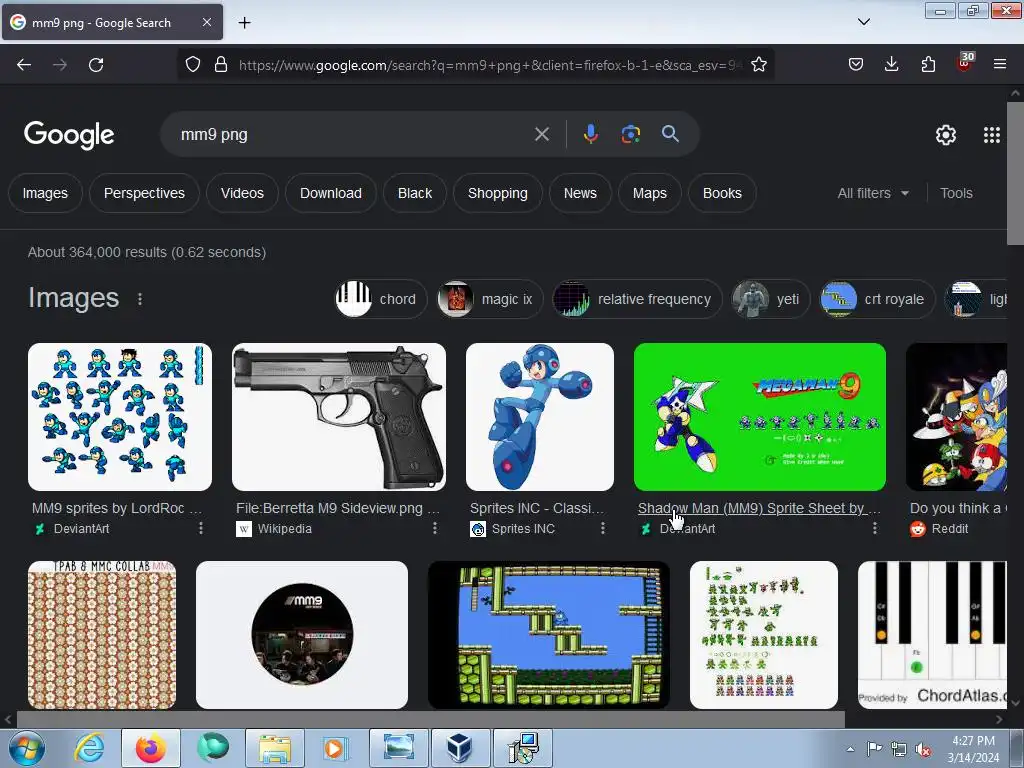Switch to the Images filter
Screen dimensions: 1024x768
[45, 193]
